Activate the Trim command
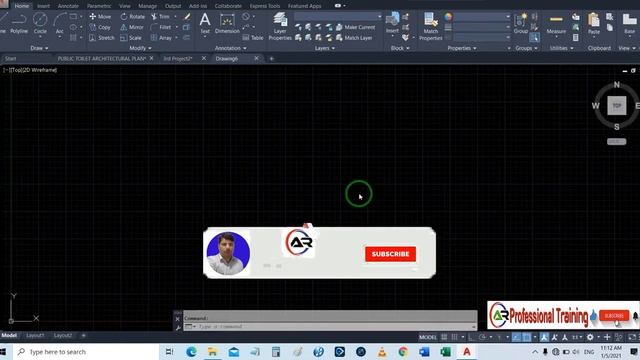Image resolution: width=640 pixels, height=360 pixels. [160, 17]
